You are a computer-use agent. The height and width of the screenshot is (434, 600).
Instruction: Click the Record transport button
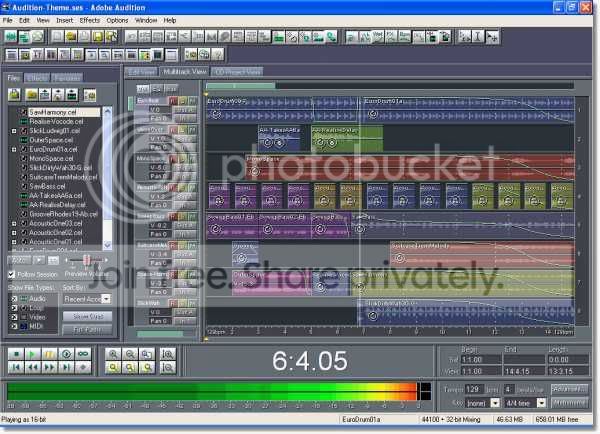[x=83, y=367]
